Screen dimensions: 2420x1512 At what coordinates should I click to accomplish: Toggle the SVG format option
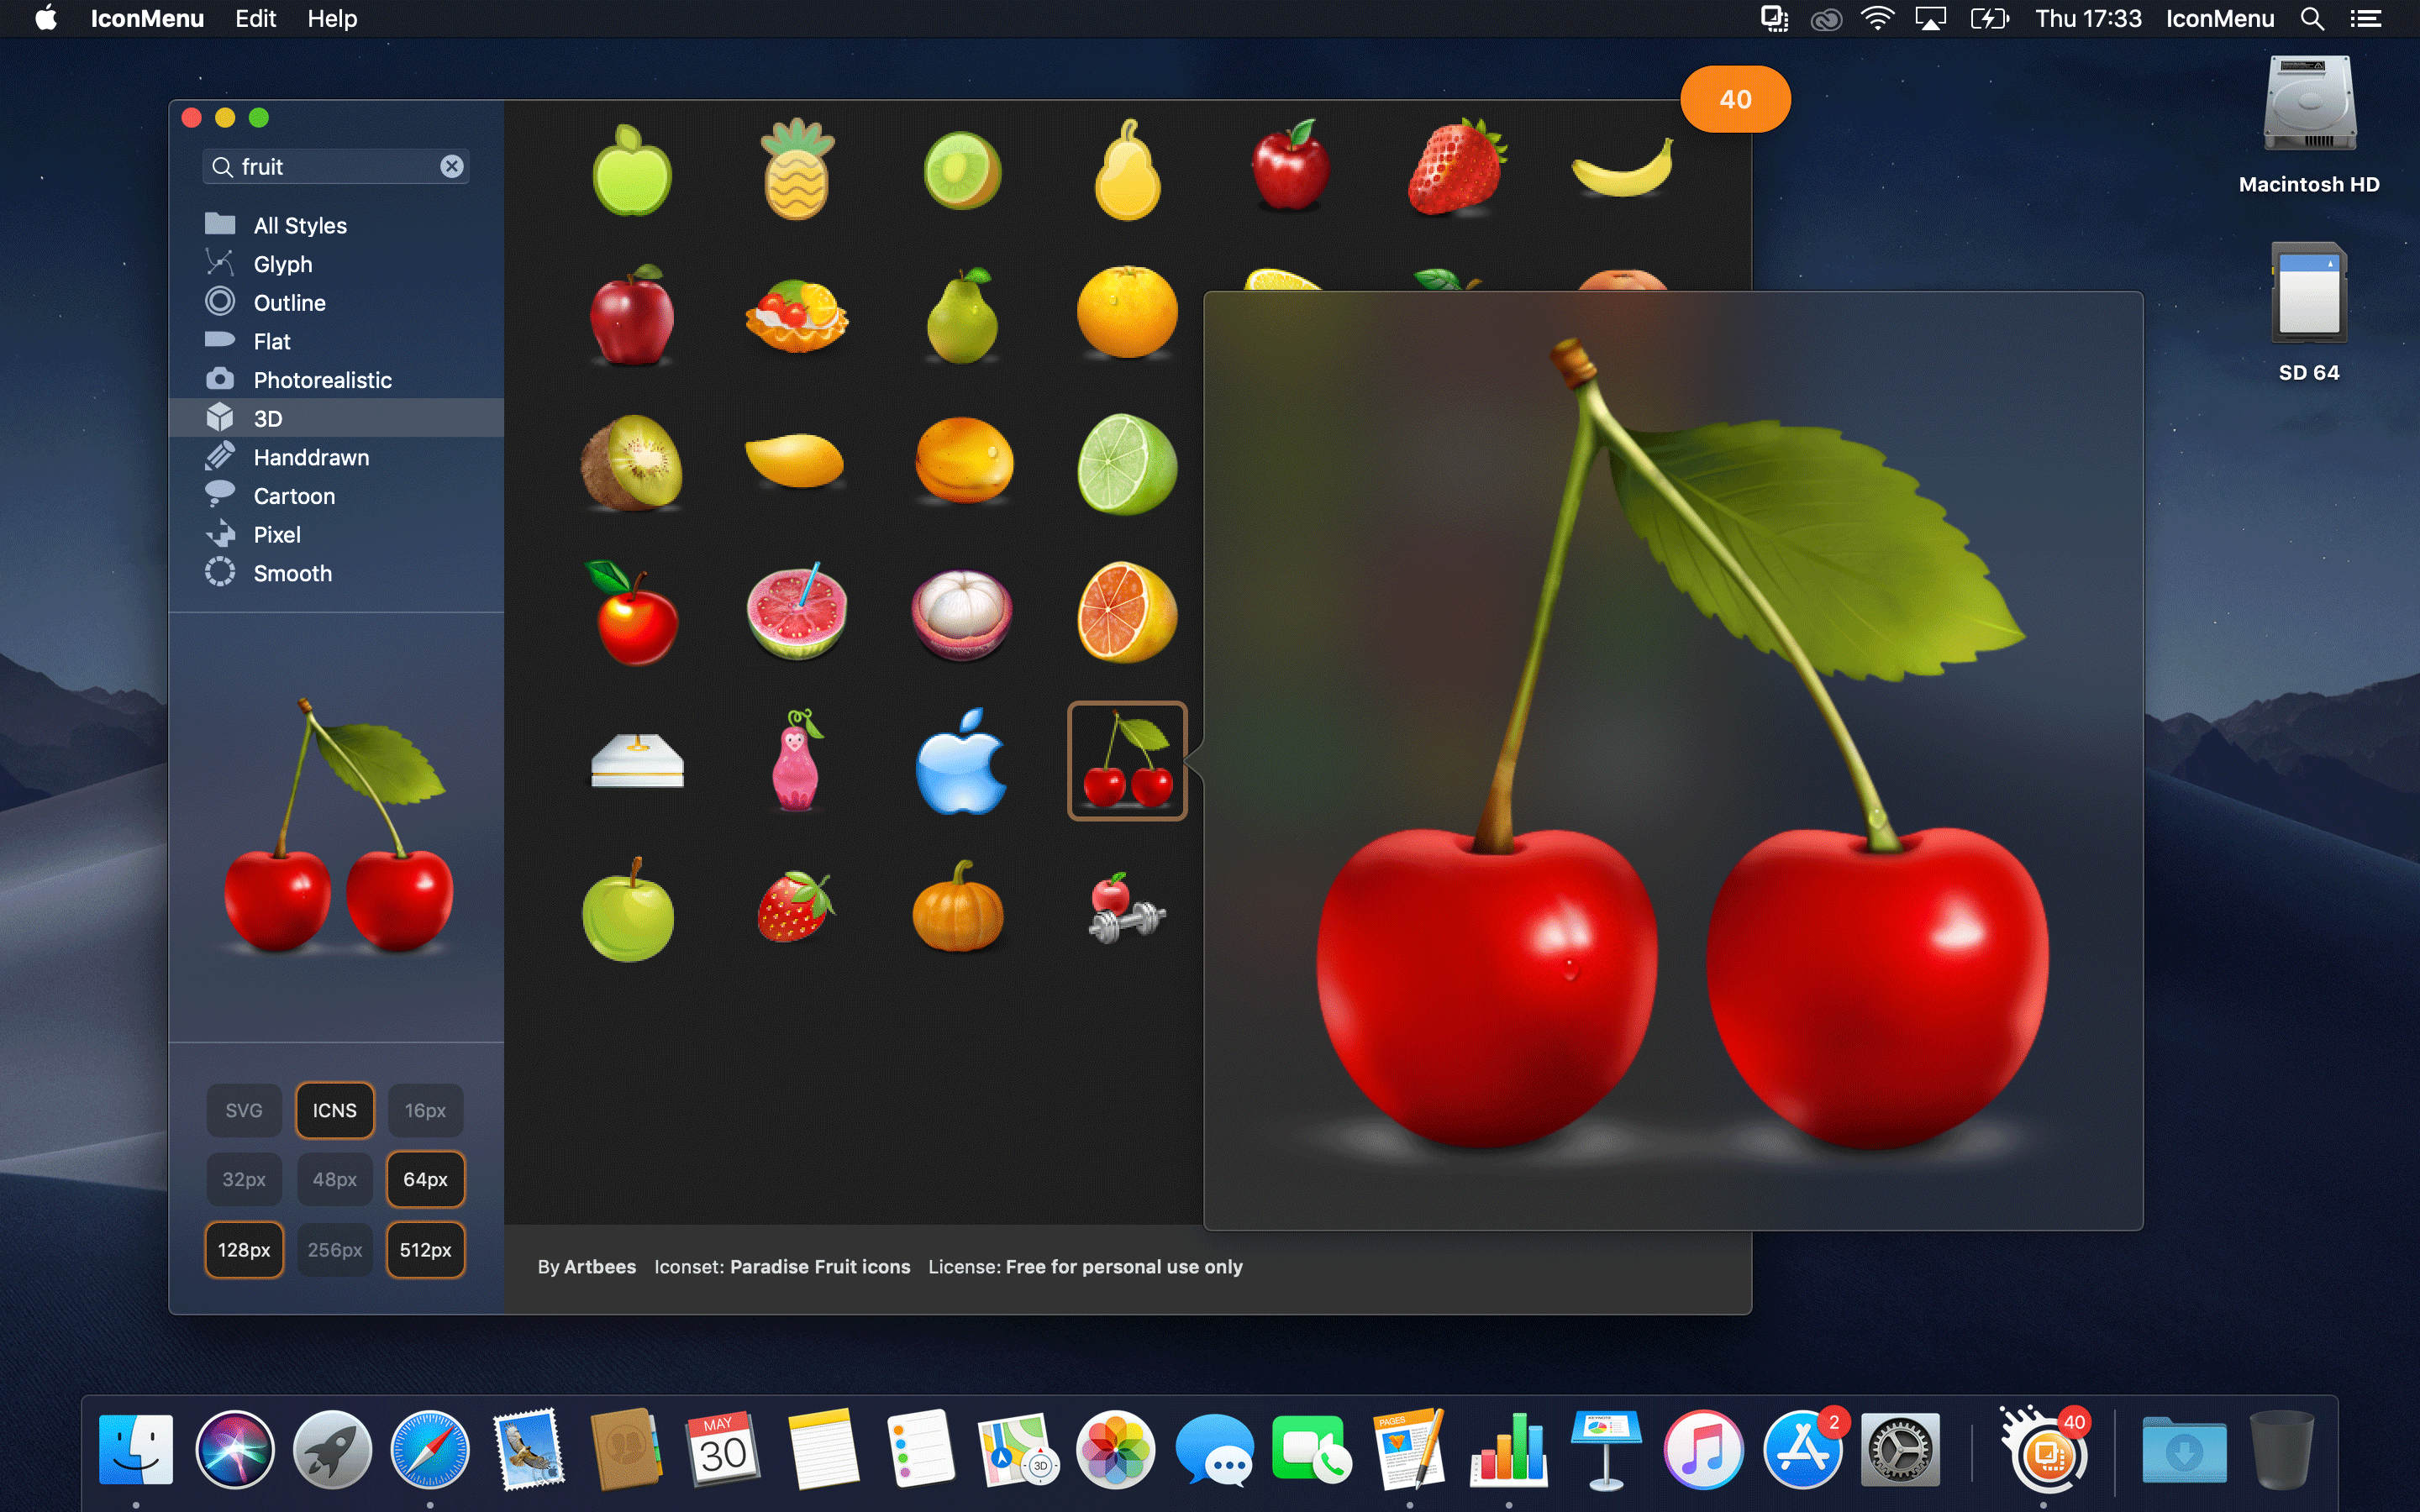pyautogui.click(x=243, y=1110)
